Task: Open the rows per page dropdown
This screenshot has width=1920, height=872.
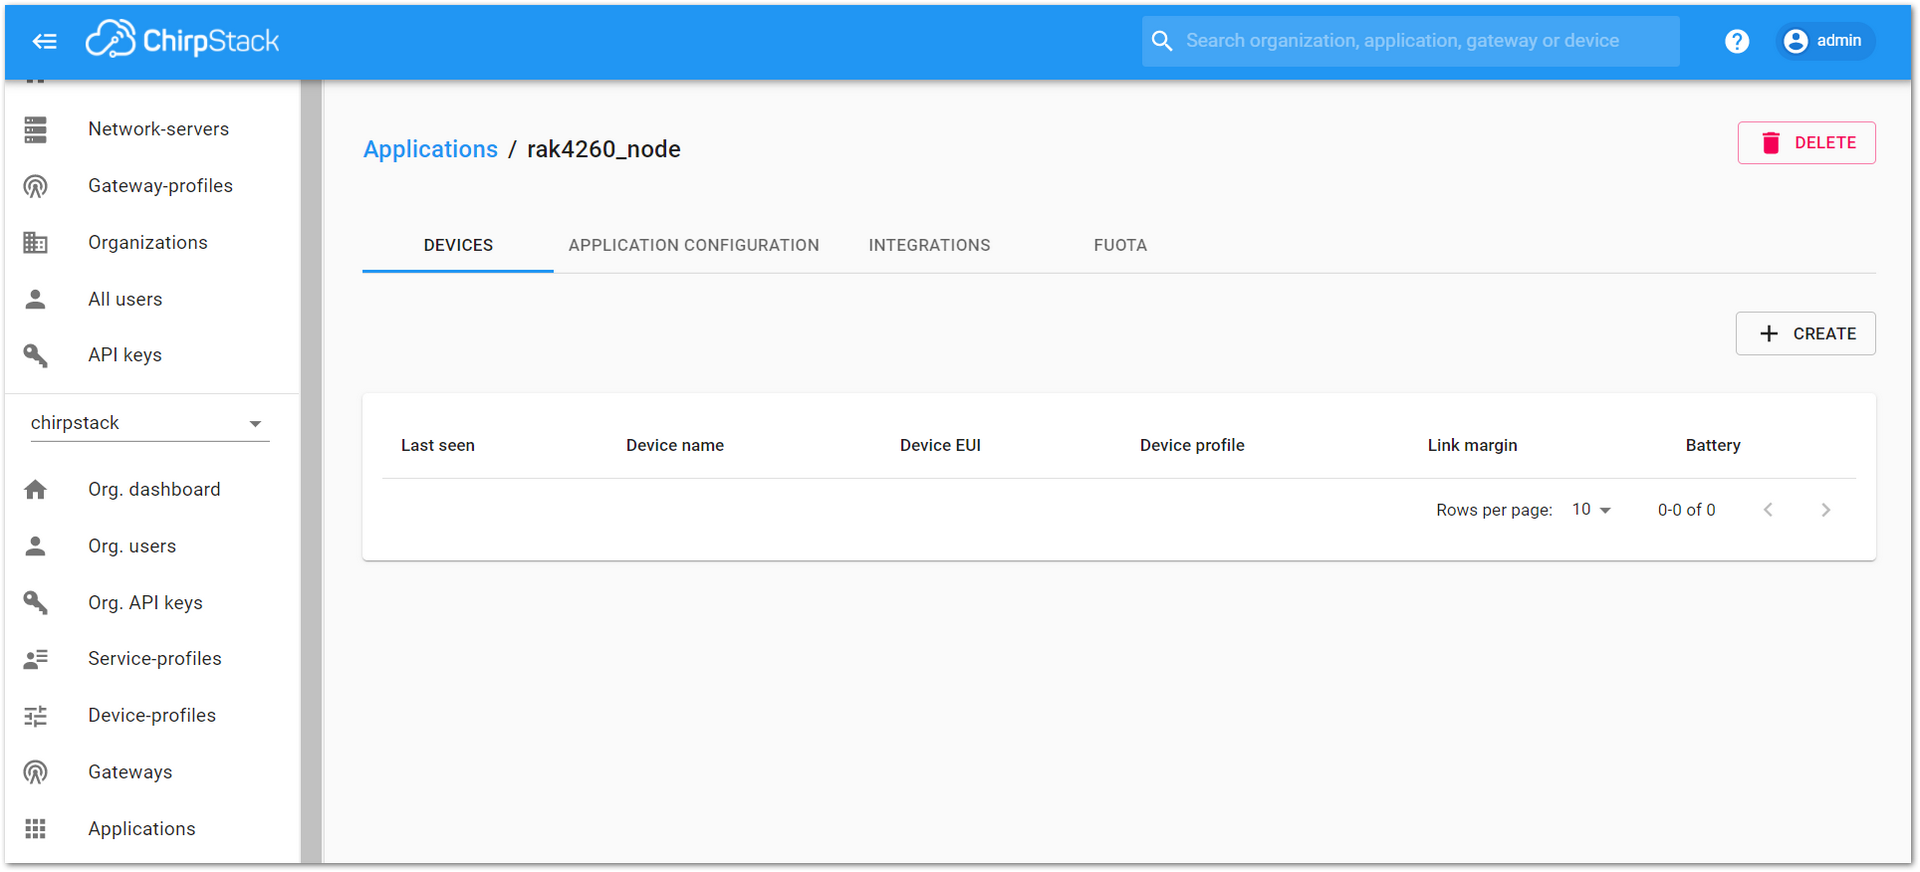Action: click(x=1591, y=510)
